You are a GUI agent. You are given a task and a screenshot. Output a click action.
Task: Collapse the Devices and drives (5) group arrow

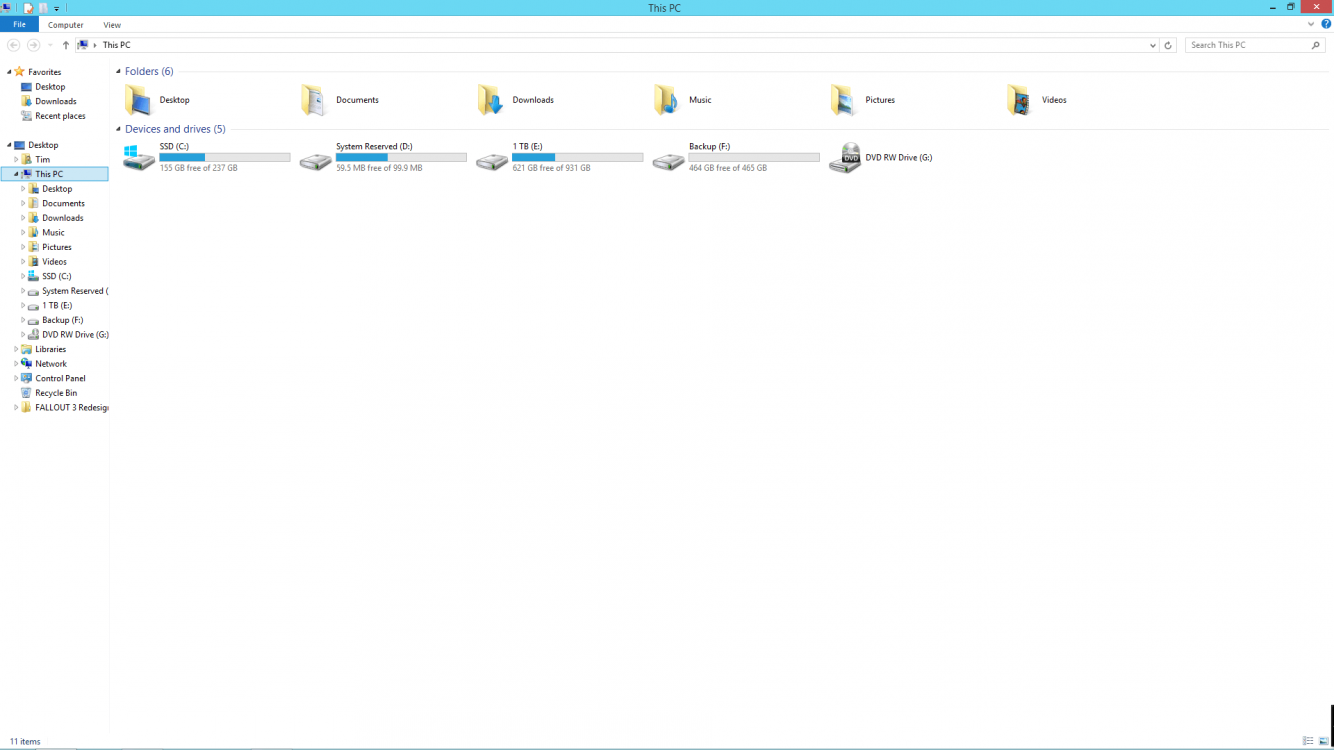pos(118,129)
